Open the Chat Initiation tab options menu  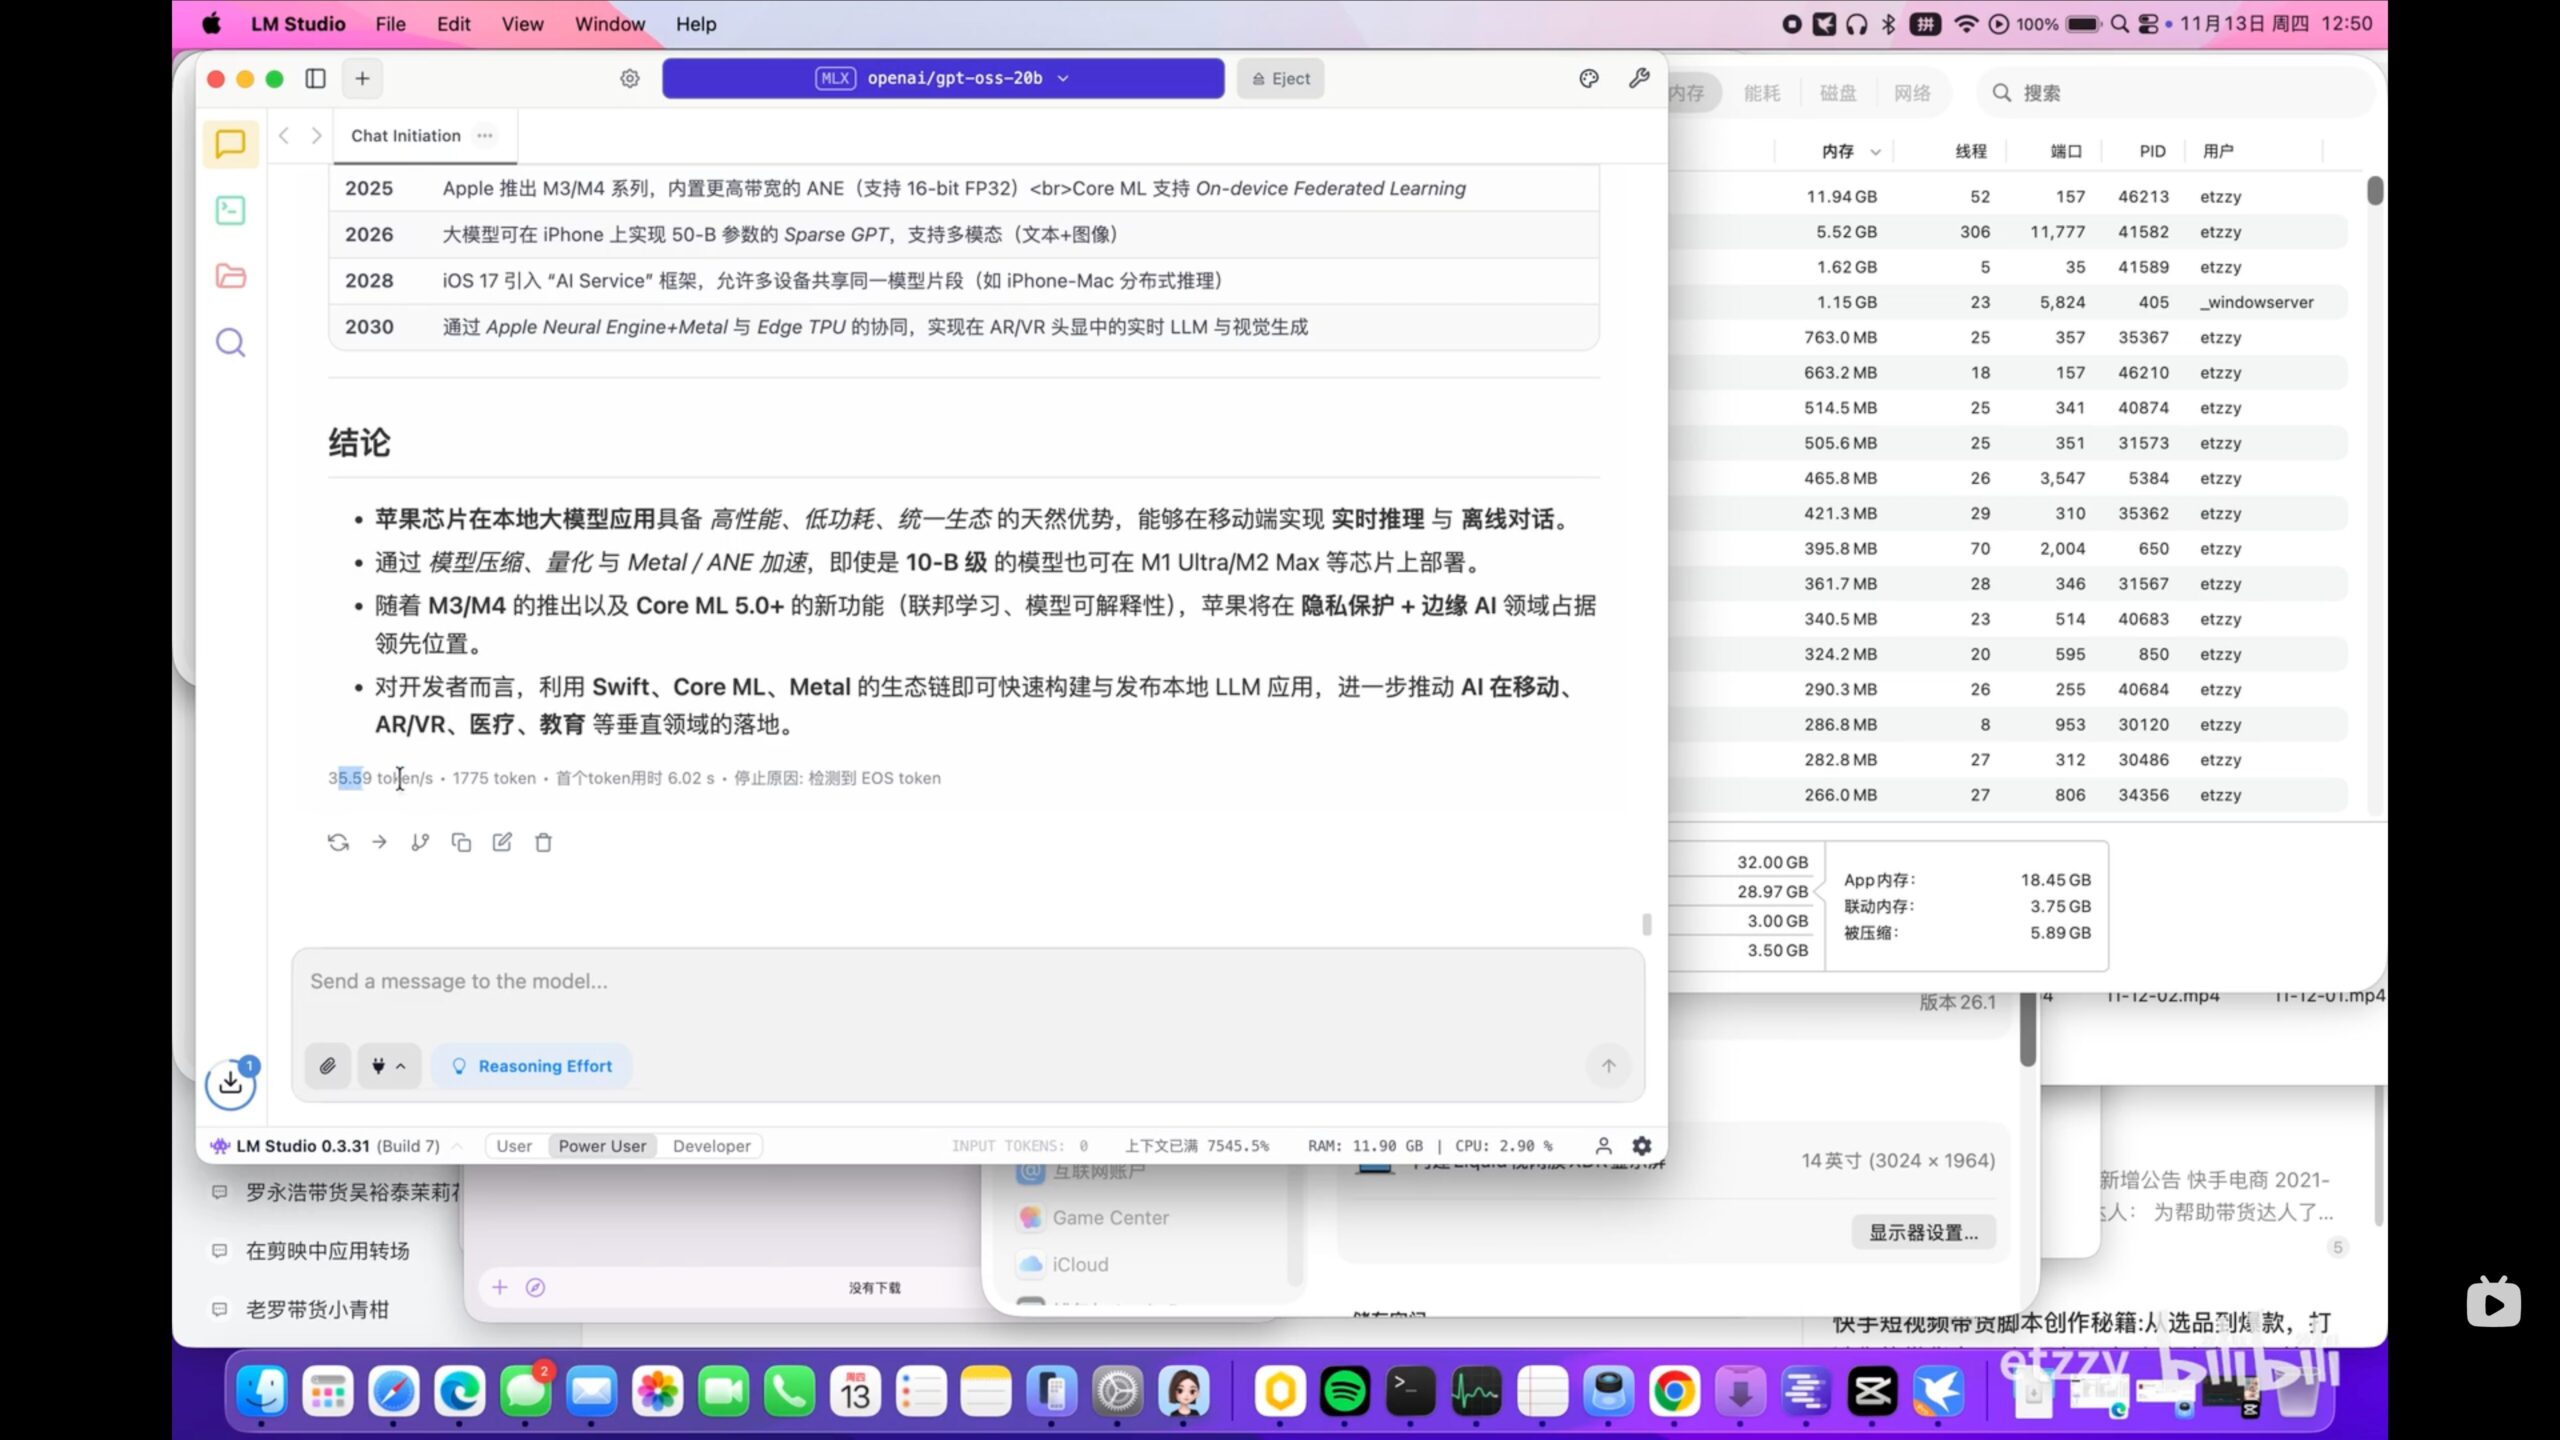pyautogui.click(x=485, y=135)
